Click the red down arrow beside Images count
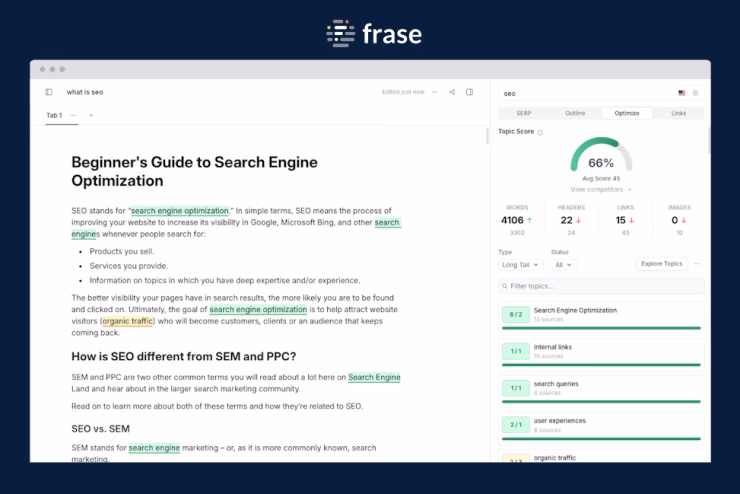The height and width of the screenshot is (494, 740). click(x=684, y=220)
